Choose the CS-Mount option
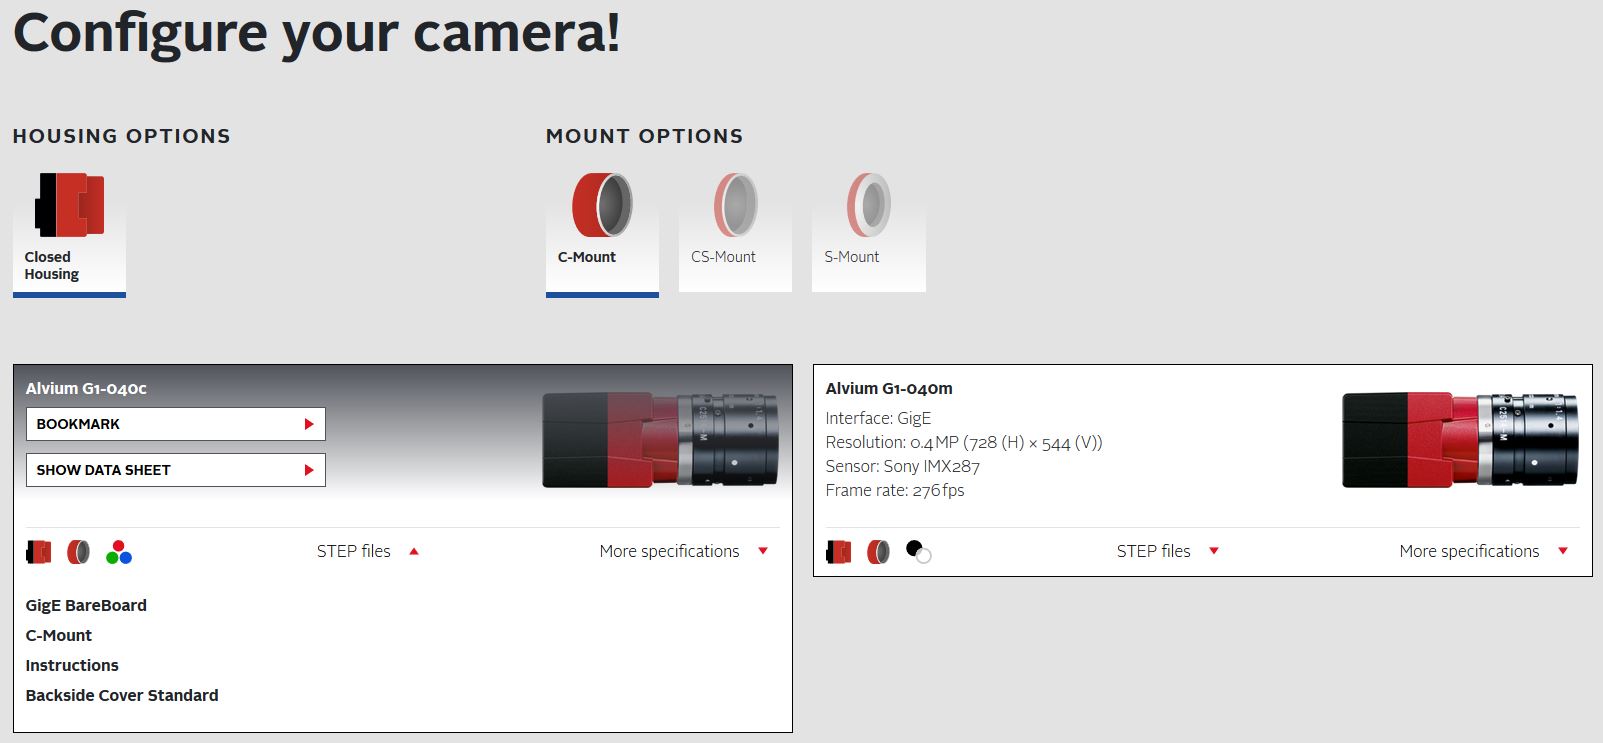This screenshot has width=1603, height=743. click(735, 229)
